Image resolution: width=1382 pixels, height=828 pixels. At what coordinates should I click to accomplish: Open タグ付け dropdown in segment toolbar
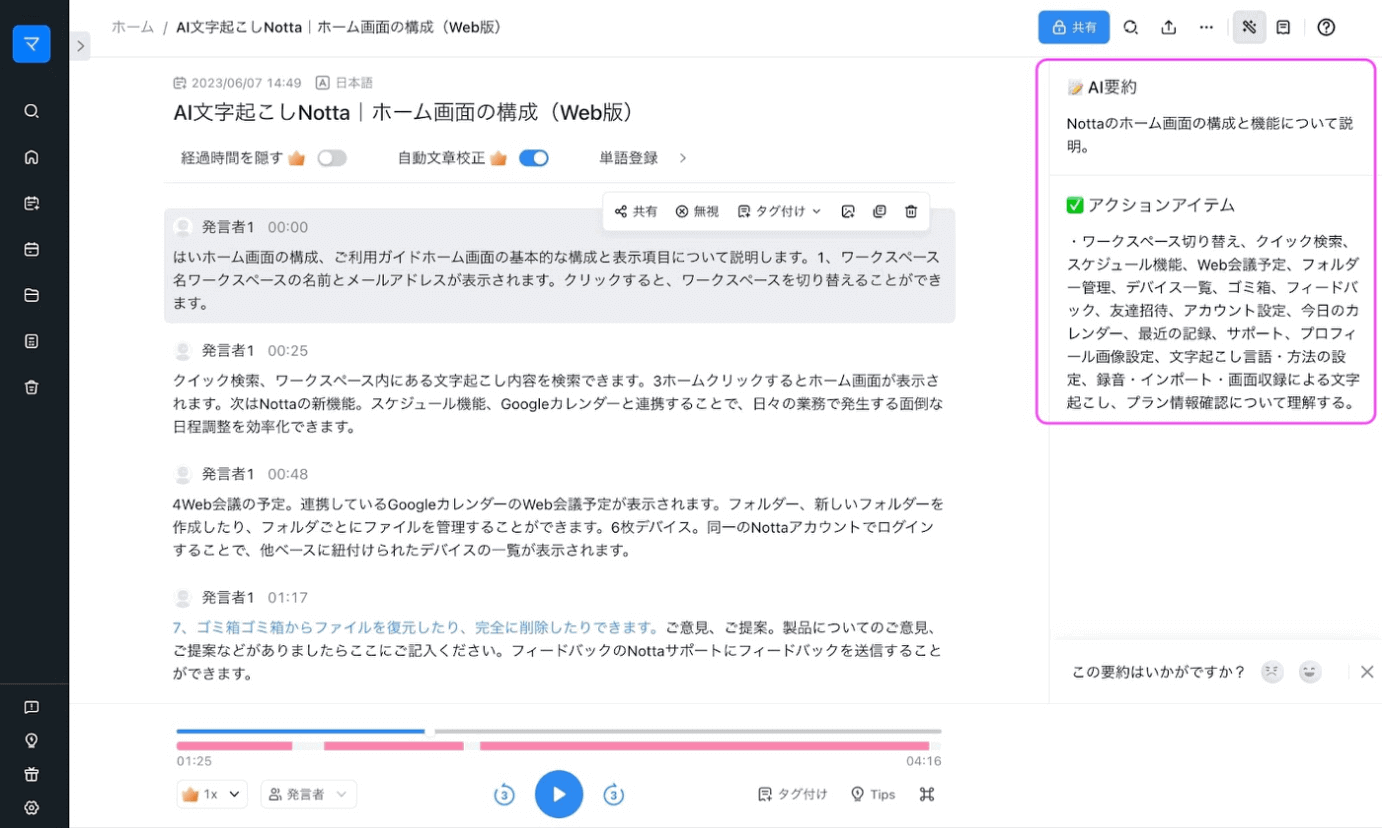pos(779,211)
